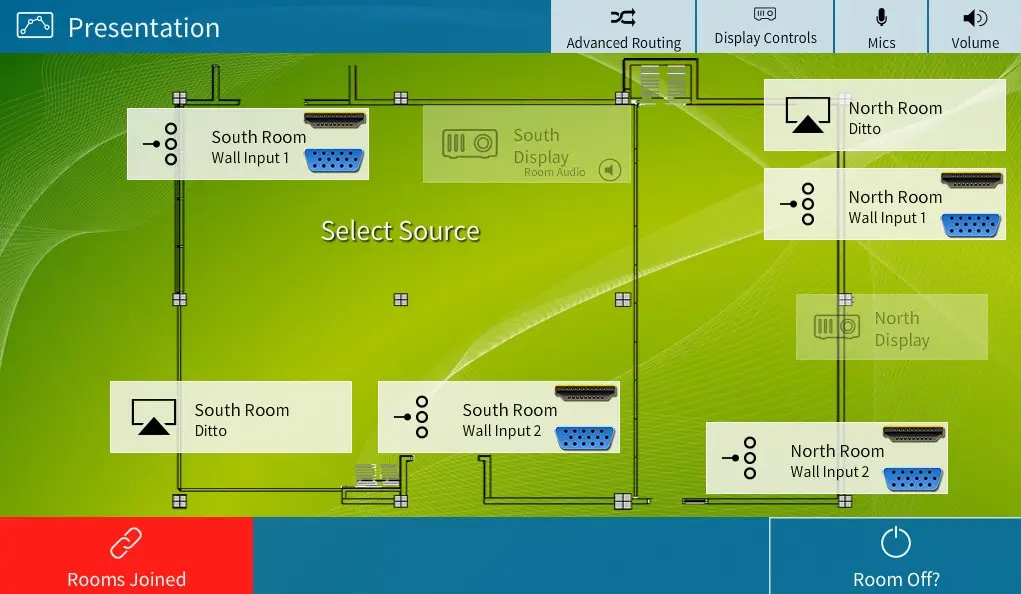This screenshot has width=1021, height=594.
Task: Click input selector icon on South Room Wall Input 2
Action: 412,417
